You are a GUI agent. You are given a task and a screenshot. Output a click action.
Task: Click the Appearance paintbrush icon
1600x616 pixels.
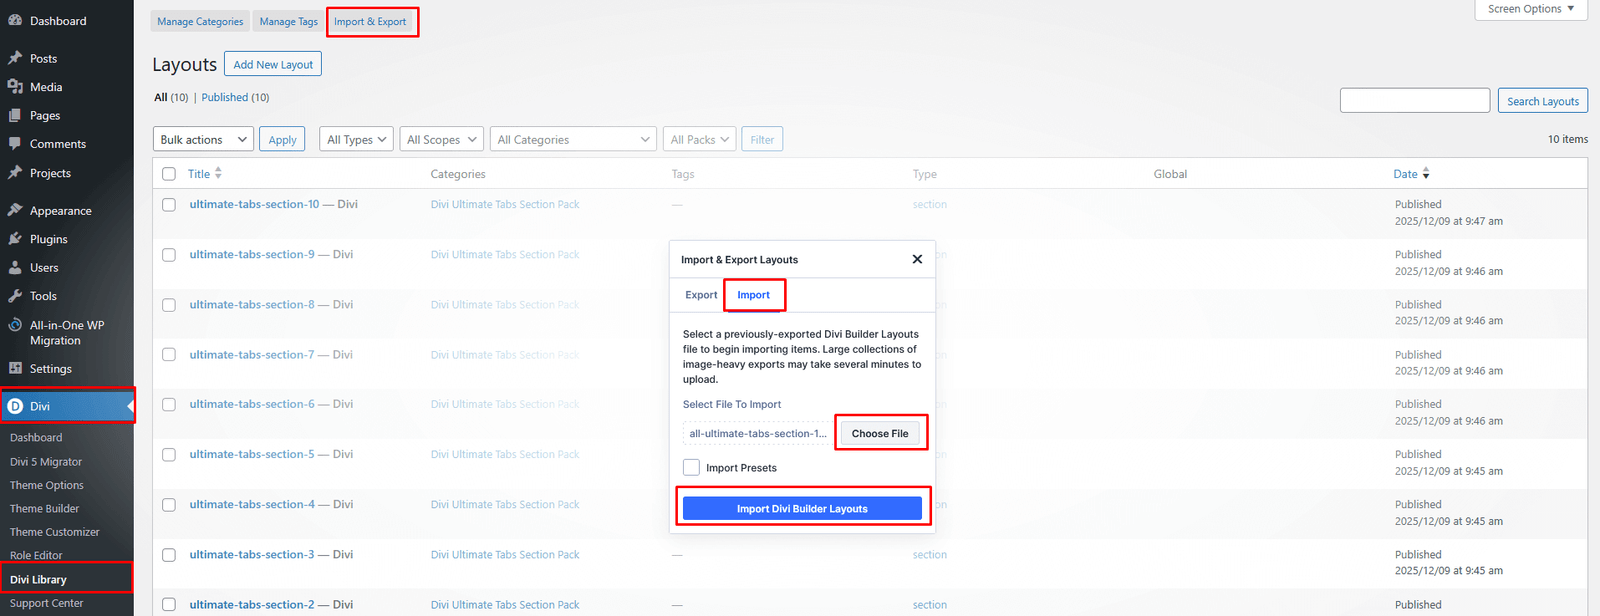15,210
